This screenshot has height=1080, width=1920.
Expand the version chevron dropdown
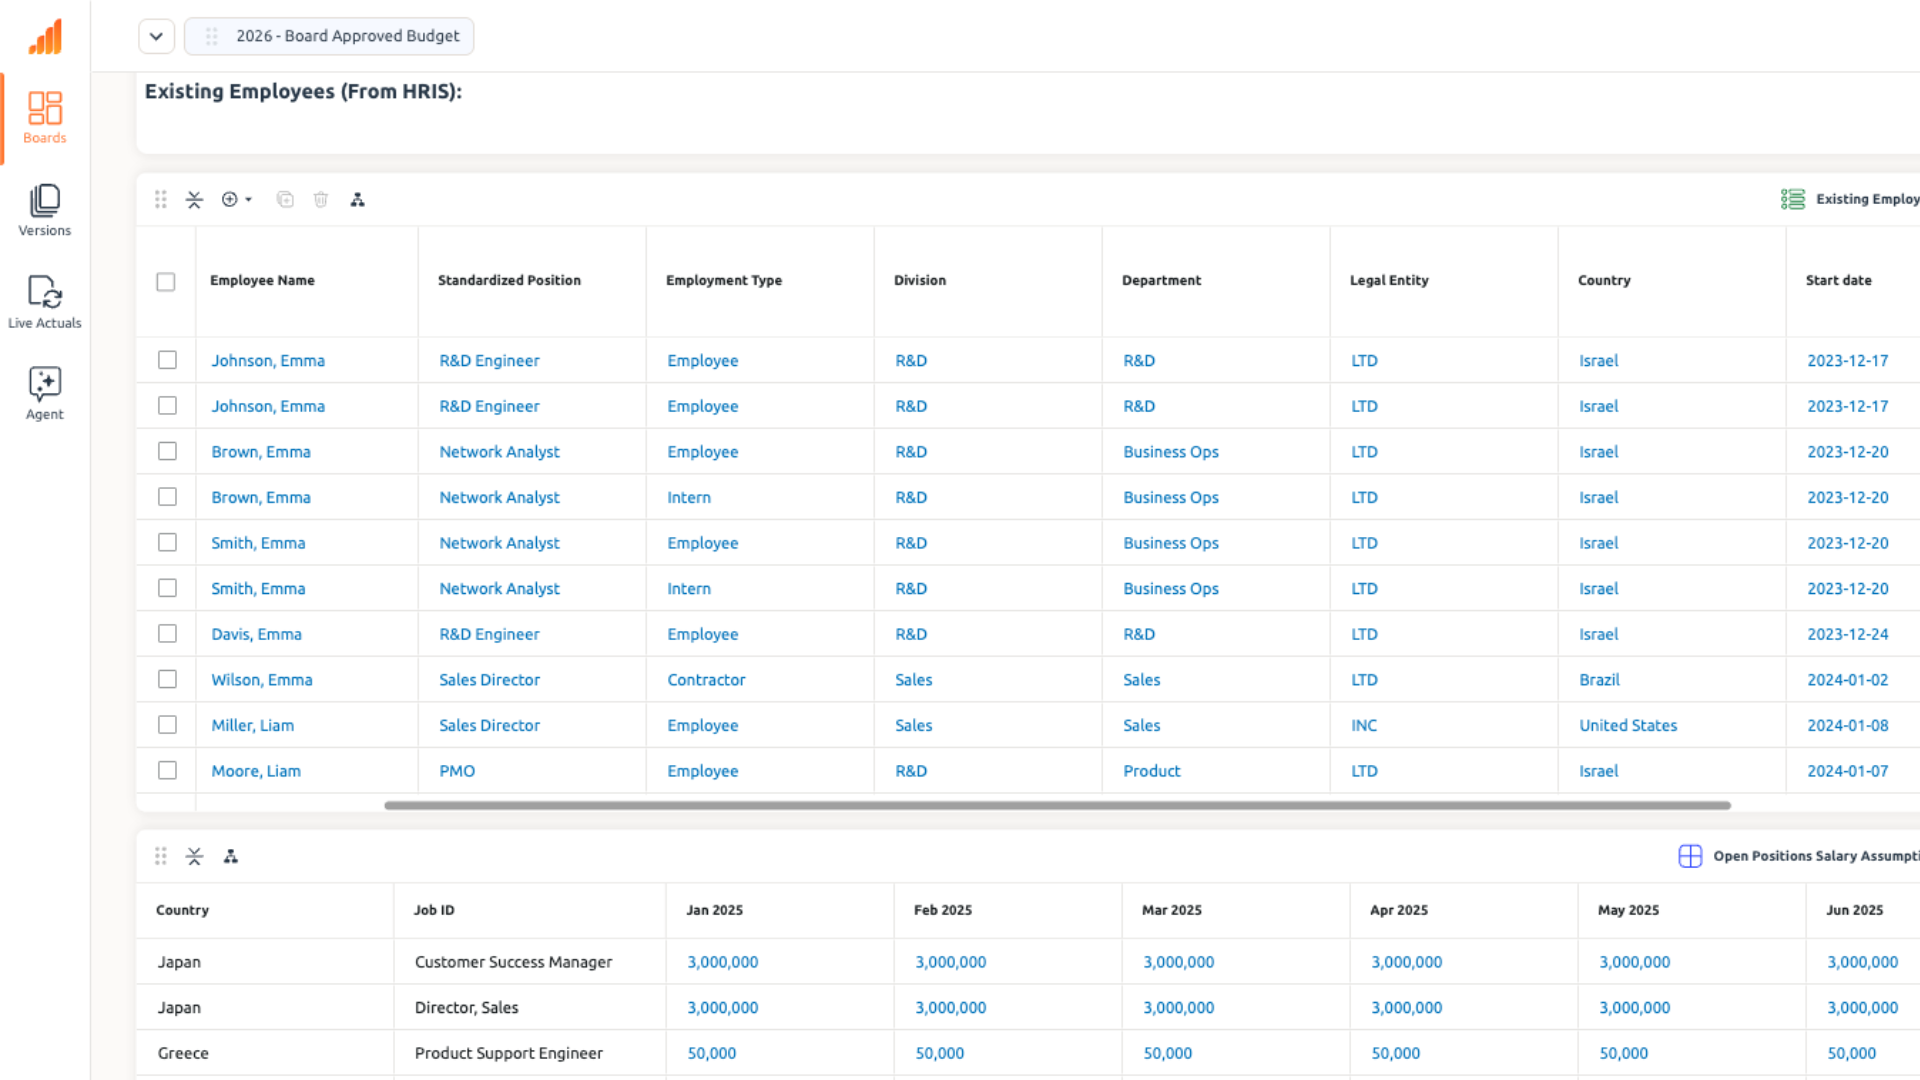coord(156,36)
